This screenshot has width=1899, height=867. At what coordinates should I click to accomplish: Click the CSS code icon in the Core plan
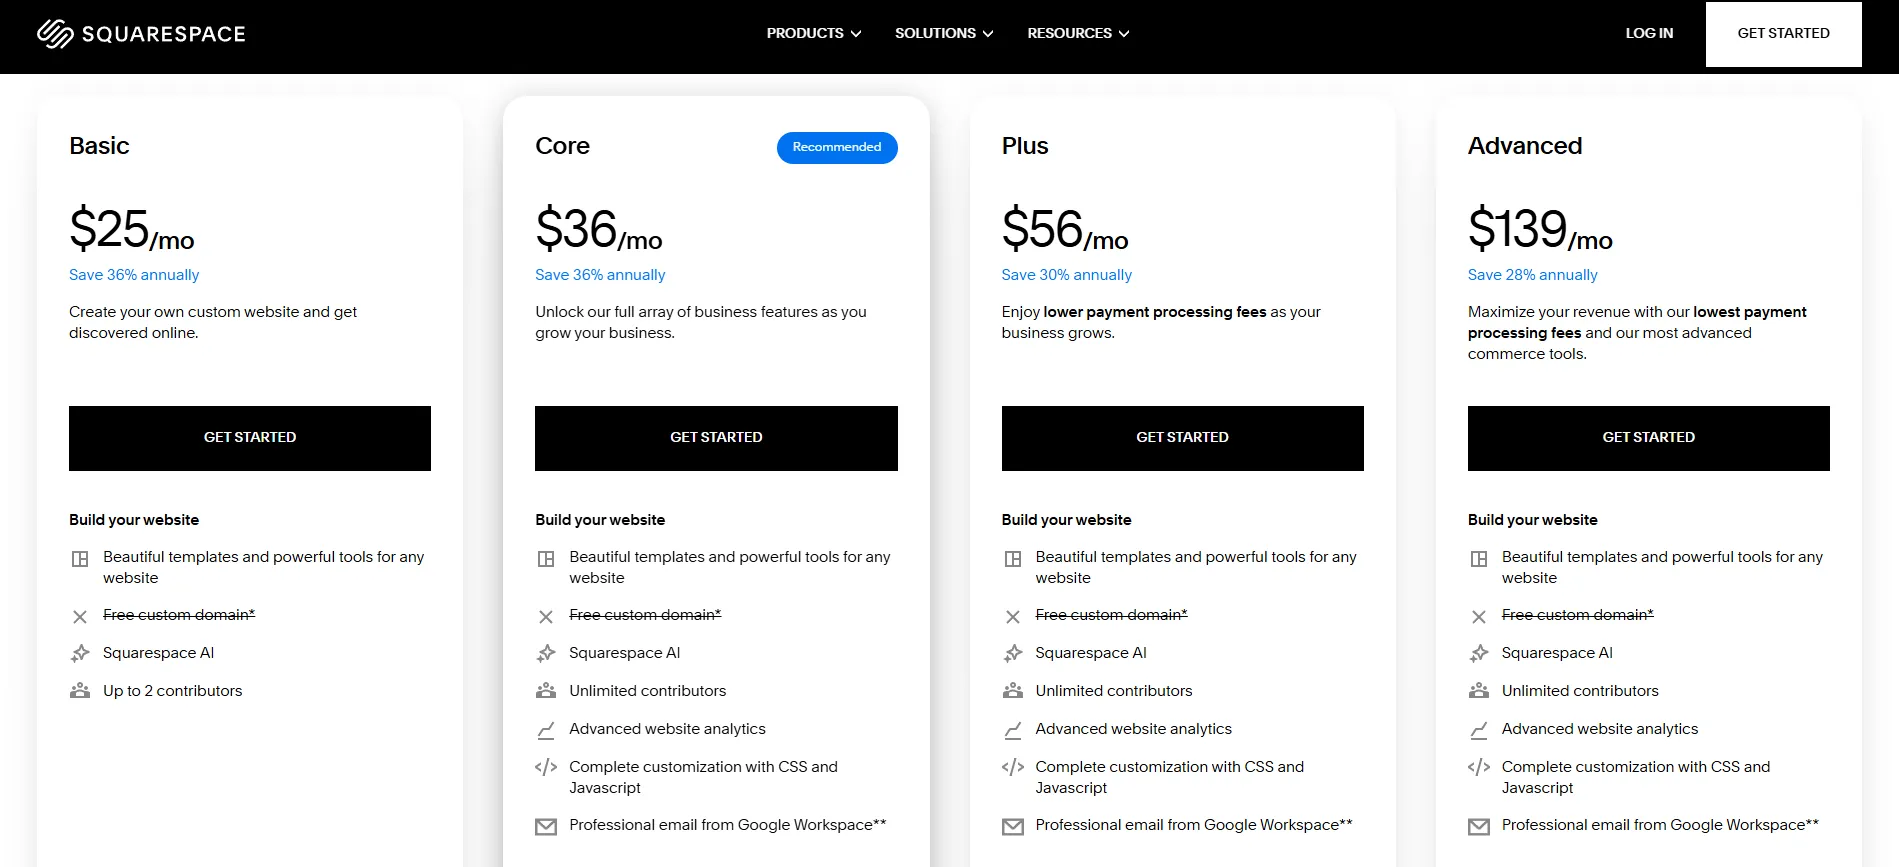tap(547, 768)
